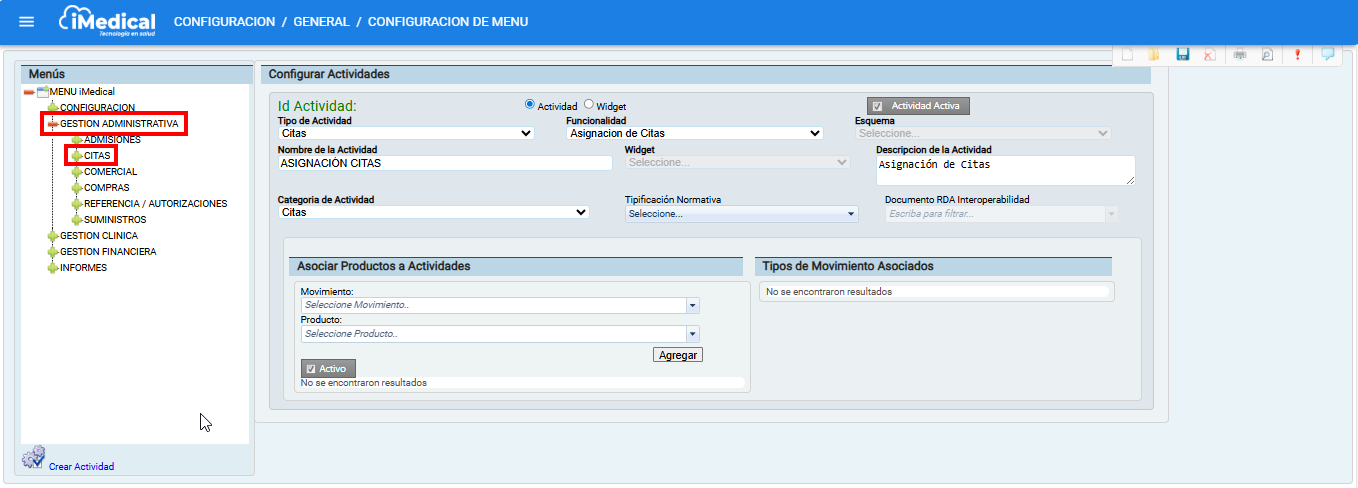1358x488 pixels.
Task: Open the hamburger menu in the header
Action: pos(27,22)
